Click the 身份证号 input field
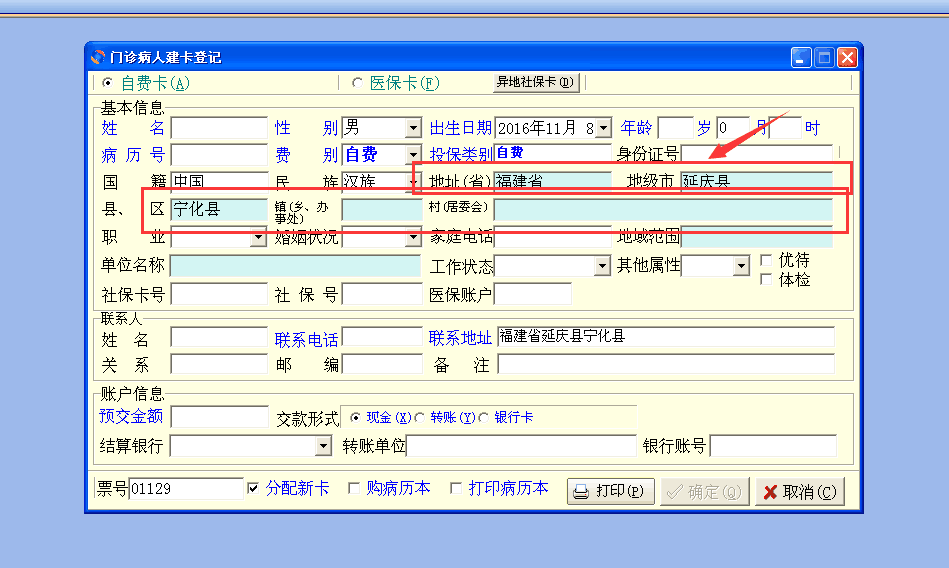 tap(757, 153)
